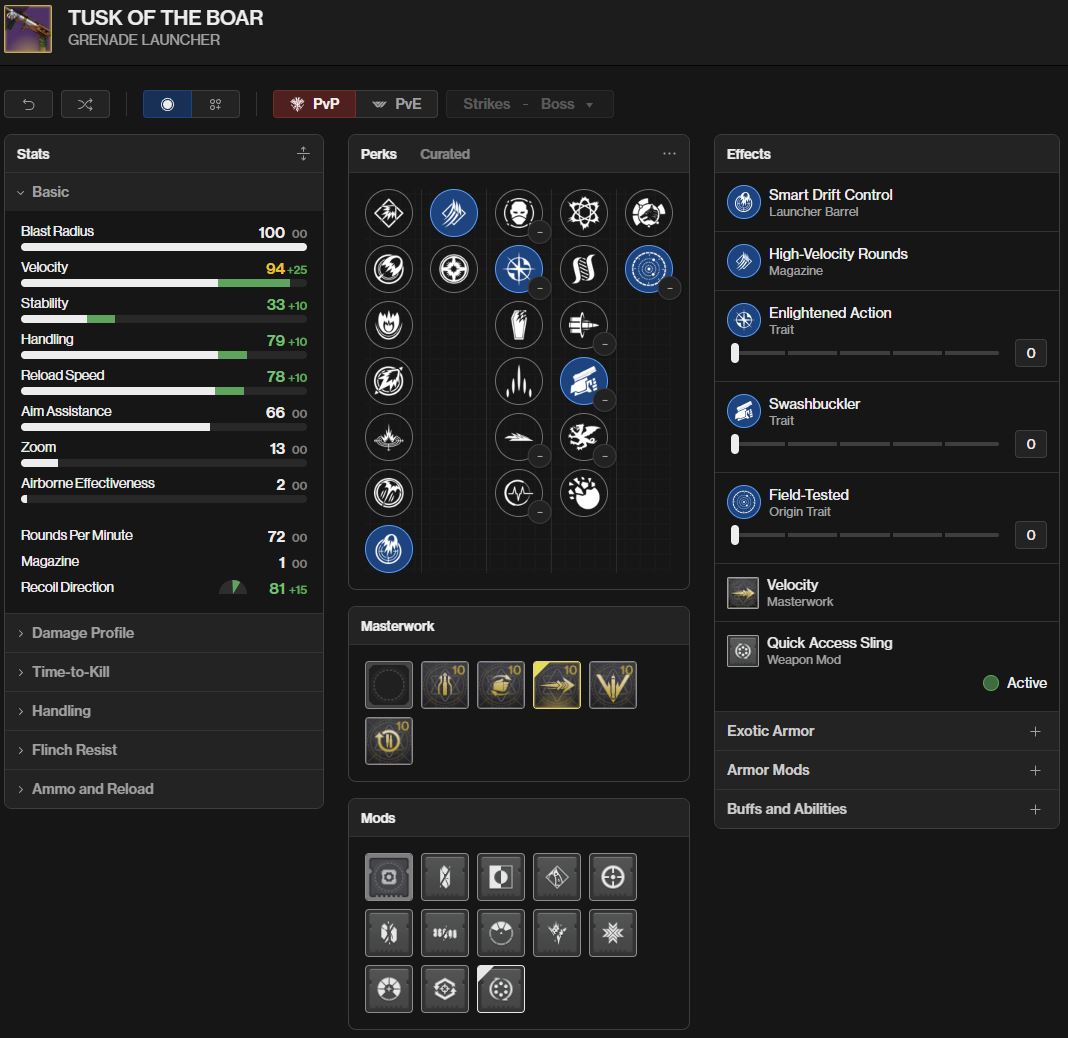Switch to the Curated perks tab
Screen dimensions: 1068x1038
click(x=445, y=154)
